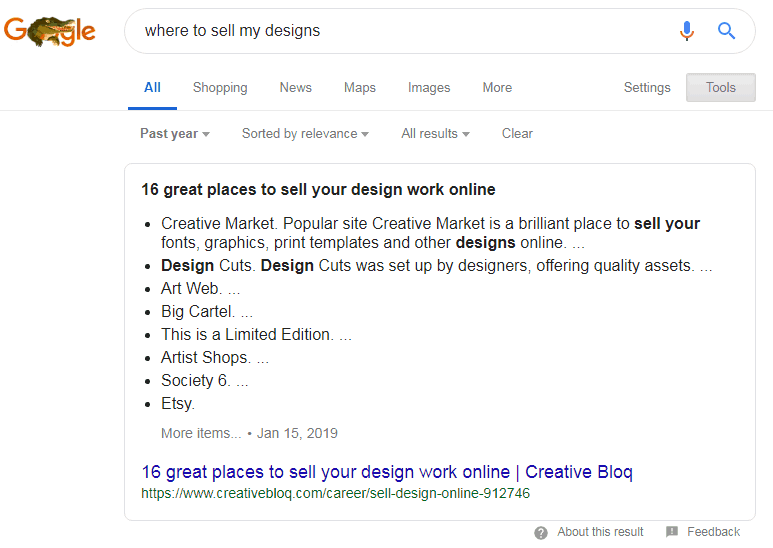
Task: Open the Sorted by relevance dropdown
Action: [x=305, y=133]
